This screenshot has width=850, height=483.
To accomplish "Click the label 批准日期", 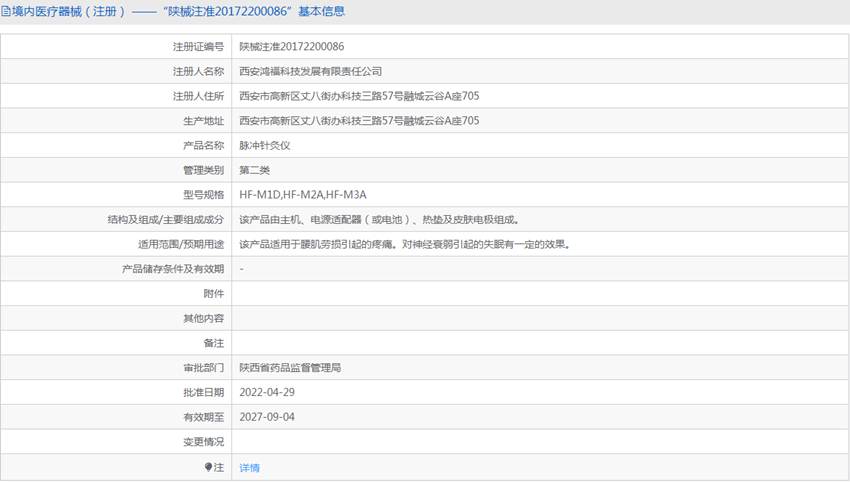I will click(203, 392).
